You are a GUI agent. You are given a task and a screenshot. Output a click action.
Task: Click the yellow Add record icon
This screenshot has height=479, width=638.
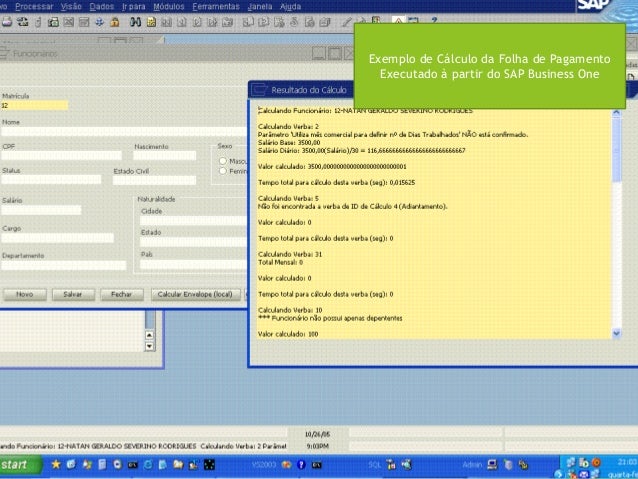coord(151,22)
